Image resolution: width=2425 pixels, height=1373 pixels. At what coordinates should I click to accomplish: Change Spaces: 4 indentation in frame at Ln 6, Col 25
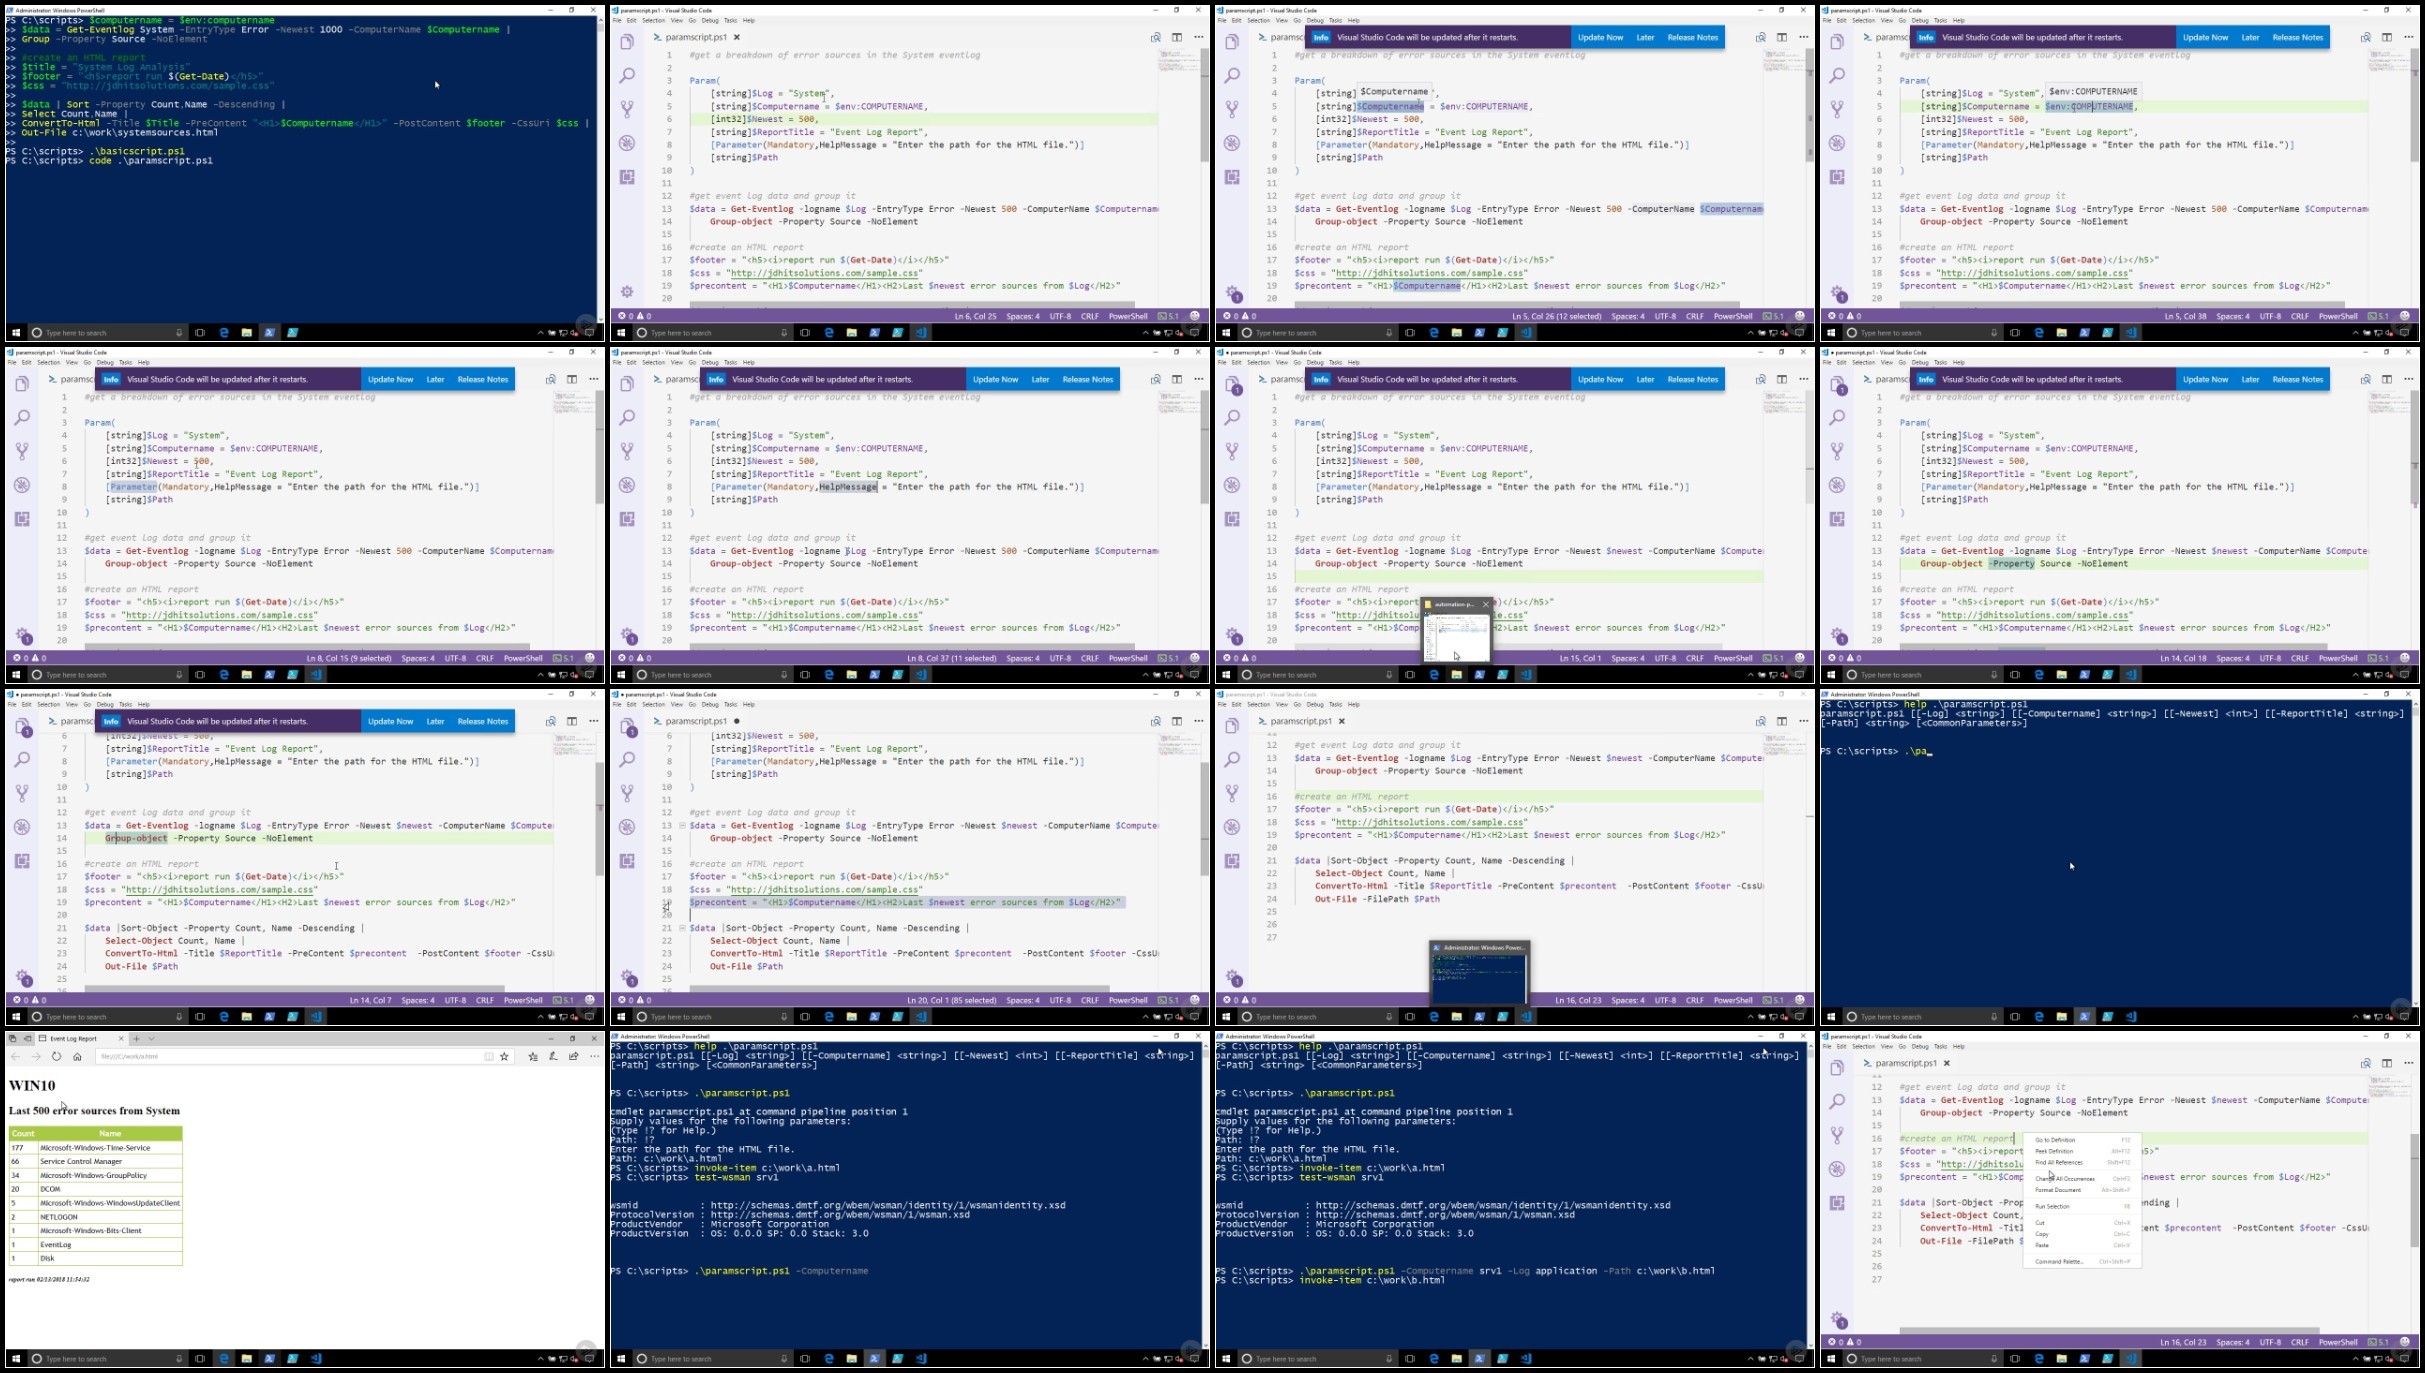[x=1022, y=316]
